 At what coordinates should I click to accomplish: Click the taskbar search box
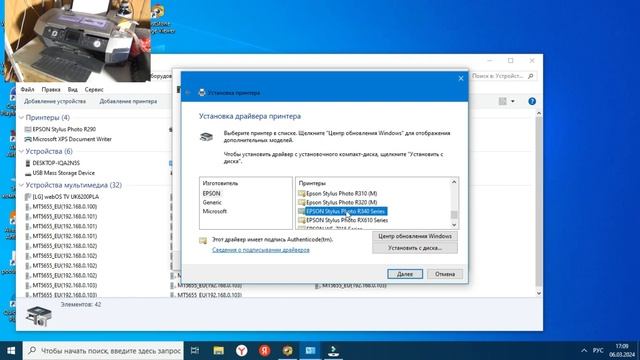click(103, 351)
